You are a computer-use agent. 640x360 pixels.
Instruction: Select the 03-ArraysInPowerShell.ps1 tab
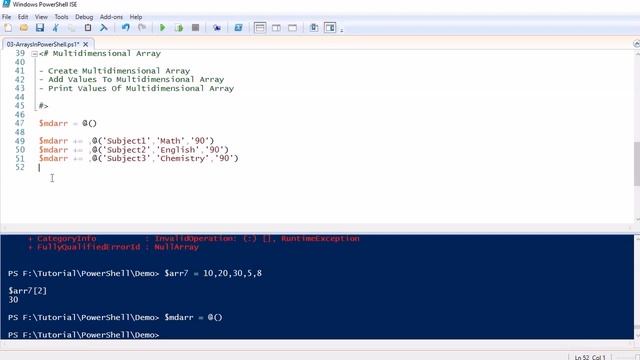point(42,44)
